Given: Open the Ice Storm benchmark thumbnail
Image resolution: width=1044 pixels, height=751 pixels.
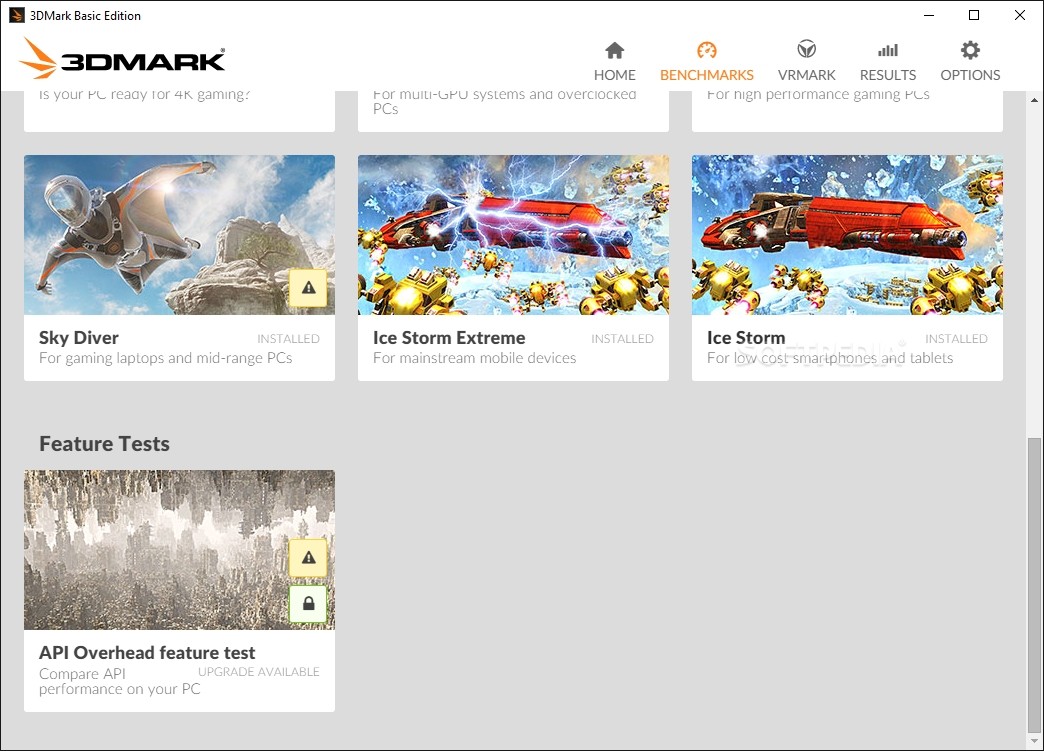Looking at the screenshot, I should point(847,235).
